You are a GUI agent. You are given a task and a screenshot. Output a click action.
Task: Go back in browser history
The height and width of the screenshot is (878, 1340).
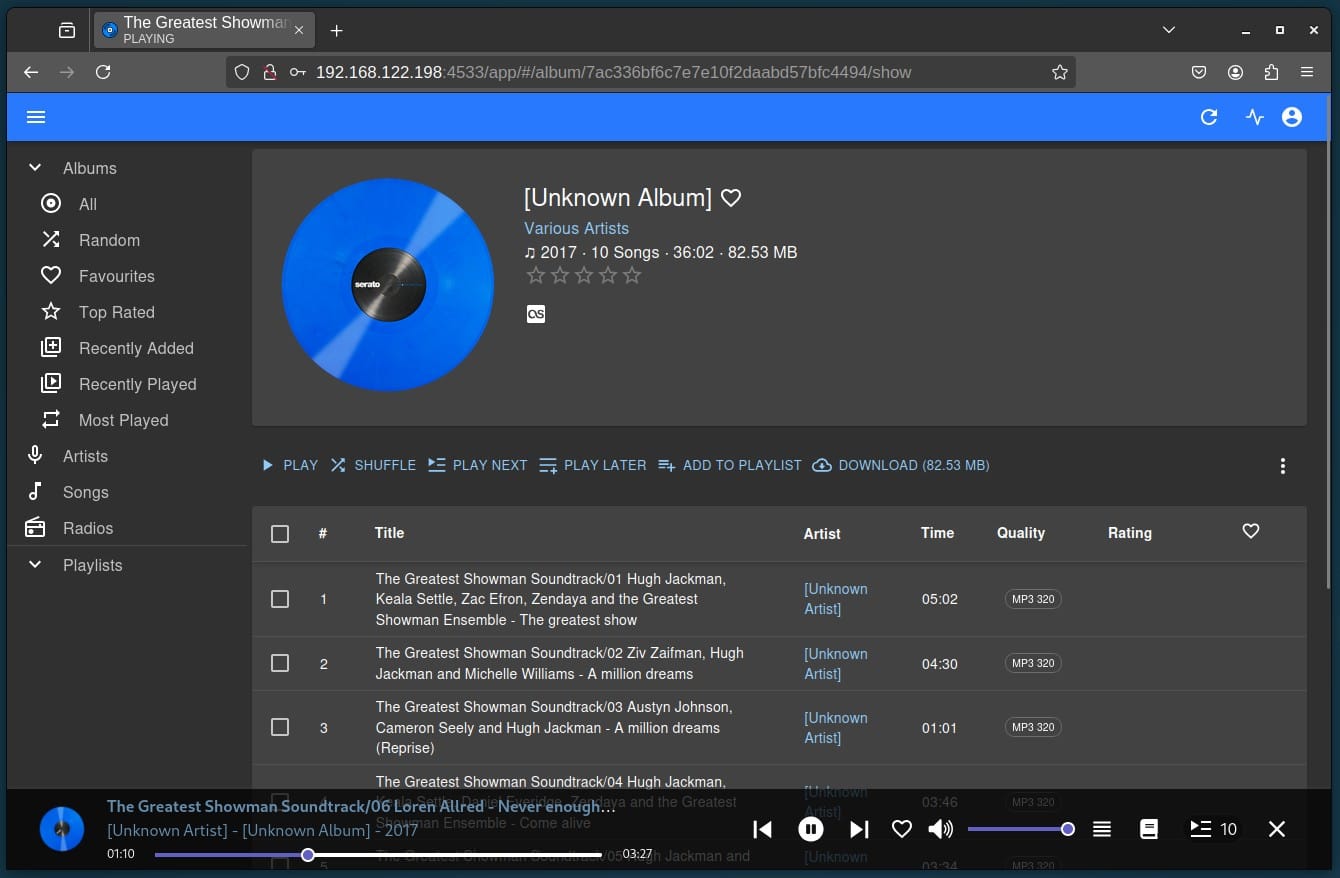click(31, 72)
